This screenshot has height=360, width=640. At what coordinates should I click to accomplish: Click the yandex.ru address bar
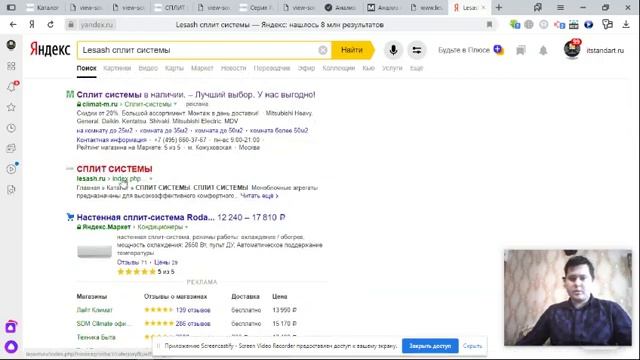pyautogui.click(x=97, y=25)
